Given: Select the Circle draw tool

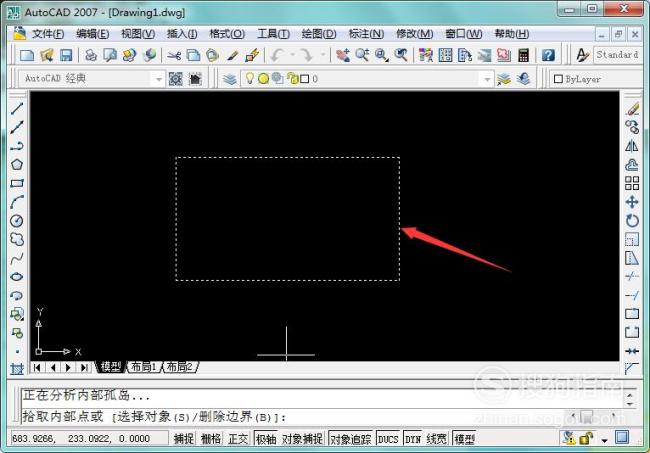Looking at the screenshot, I should [17, 221].
